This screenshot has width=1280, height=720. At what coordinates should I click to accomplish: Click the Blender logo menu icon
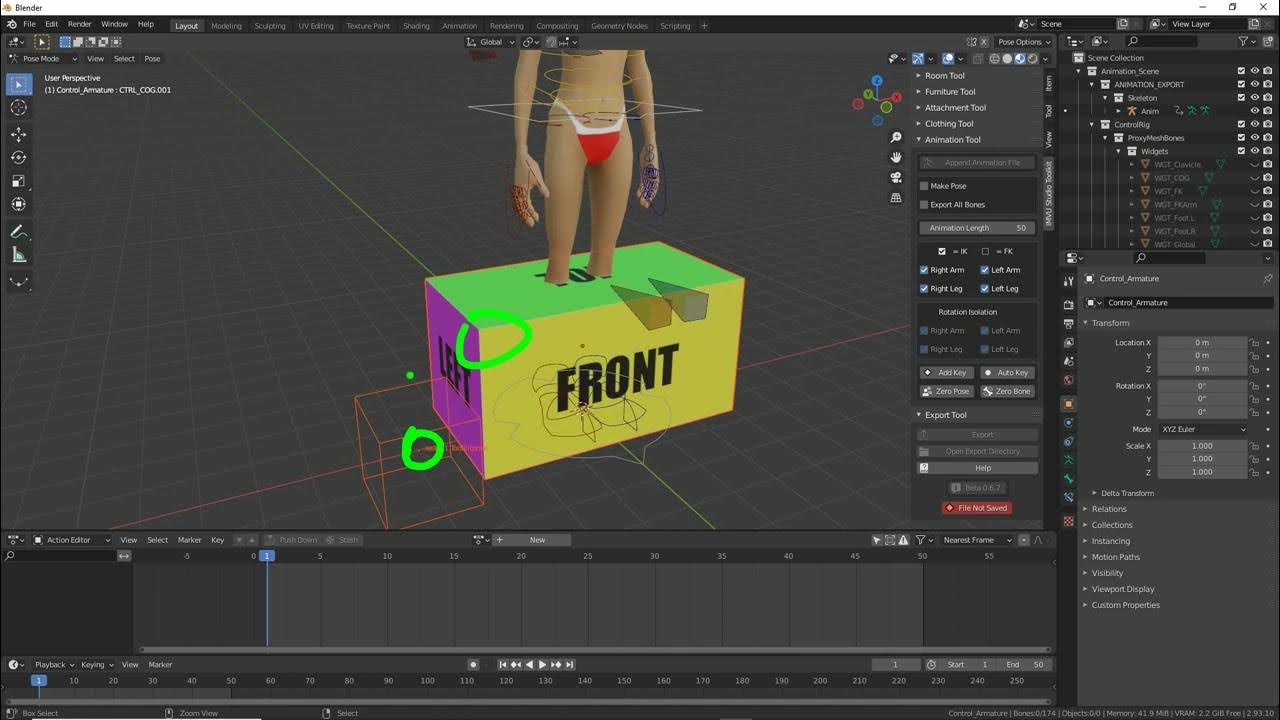click(x=11, y=24)
